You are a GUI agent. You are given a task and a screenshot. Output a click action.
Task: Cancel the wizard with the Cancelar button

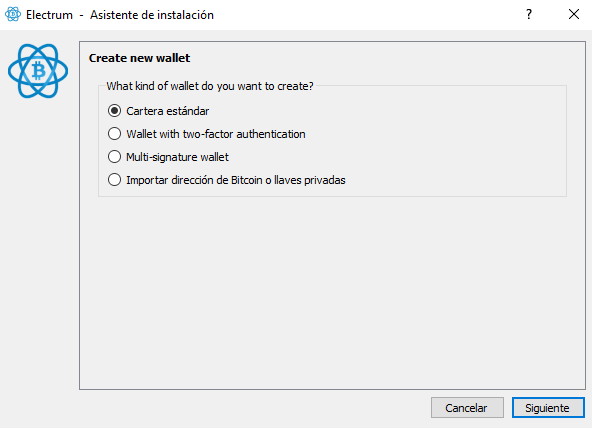[x=467, y=408]
